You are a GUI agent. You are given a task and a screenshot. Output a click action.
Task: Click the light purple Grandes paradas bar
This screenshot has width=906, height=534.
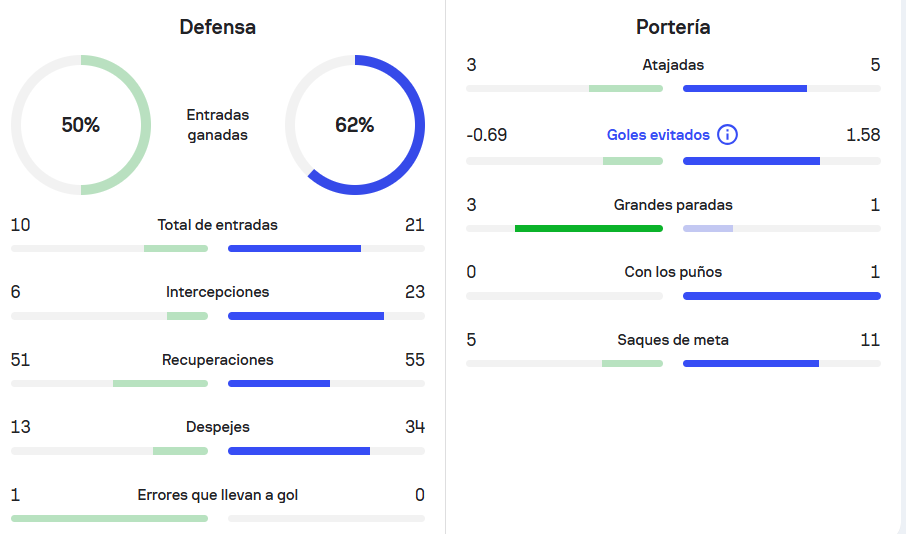coord(708,228)
